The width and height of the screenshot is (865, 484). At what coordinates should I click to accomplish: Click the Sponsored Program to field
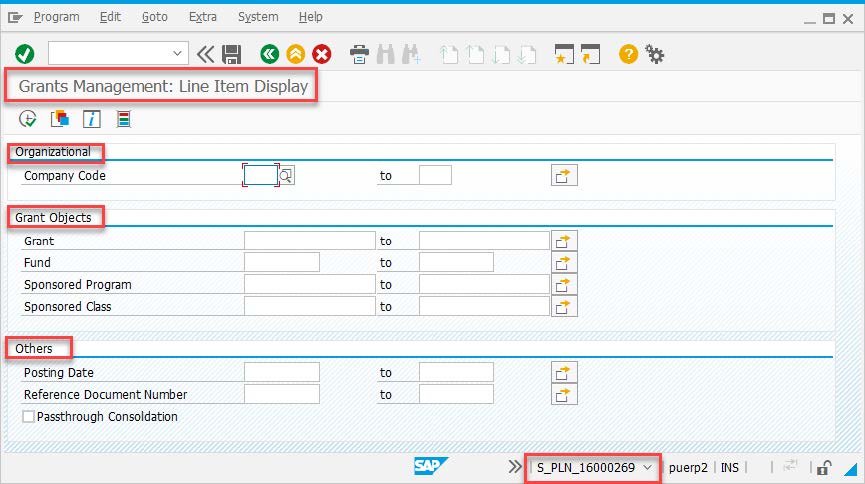(x=484, y=284)
